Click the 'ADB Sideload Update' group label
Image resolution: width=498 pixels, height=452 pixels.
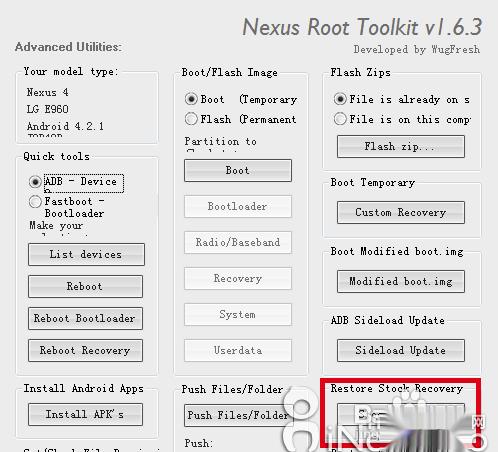click(388, 321)
